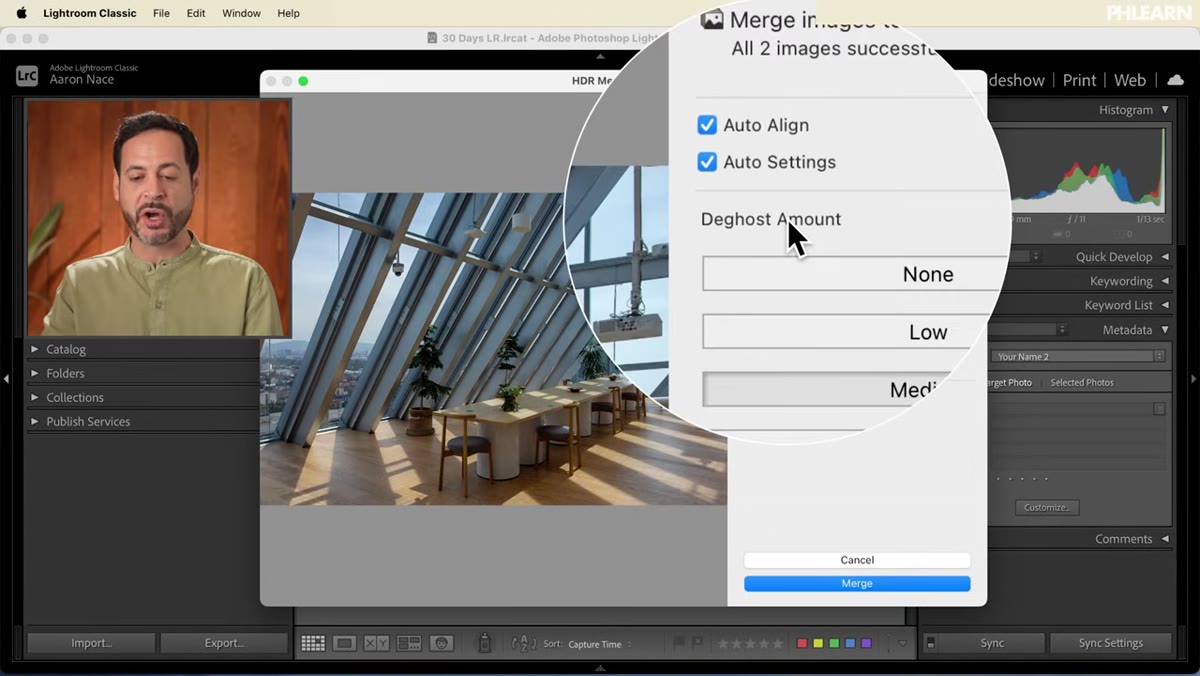Image resolution: width=1200 pixels, height=676 pixels.
Task: Switch to the Web module
Action: [x=1130, y=80]
